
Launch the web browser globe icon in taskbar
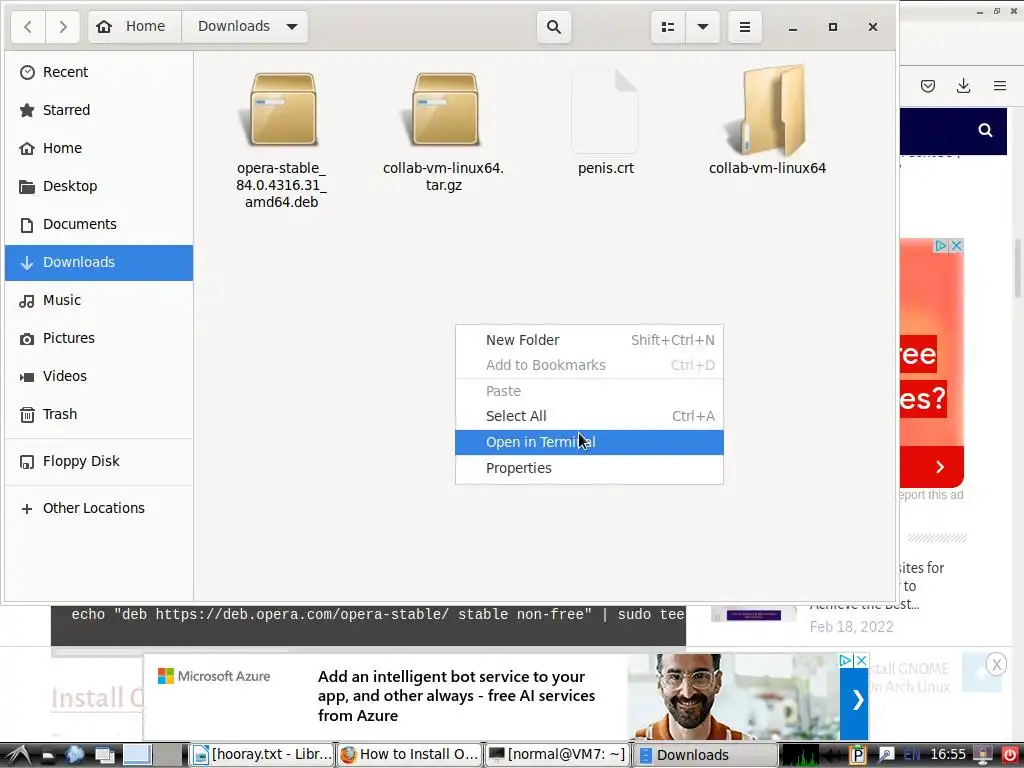[x=74, y=755]
